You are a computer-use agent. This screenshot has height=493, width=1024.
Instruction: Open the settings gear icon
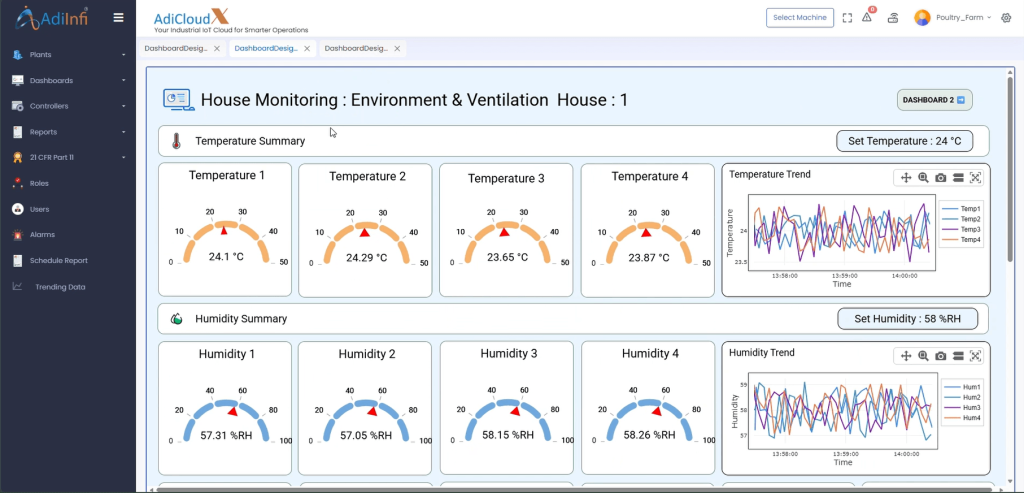1006,18
